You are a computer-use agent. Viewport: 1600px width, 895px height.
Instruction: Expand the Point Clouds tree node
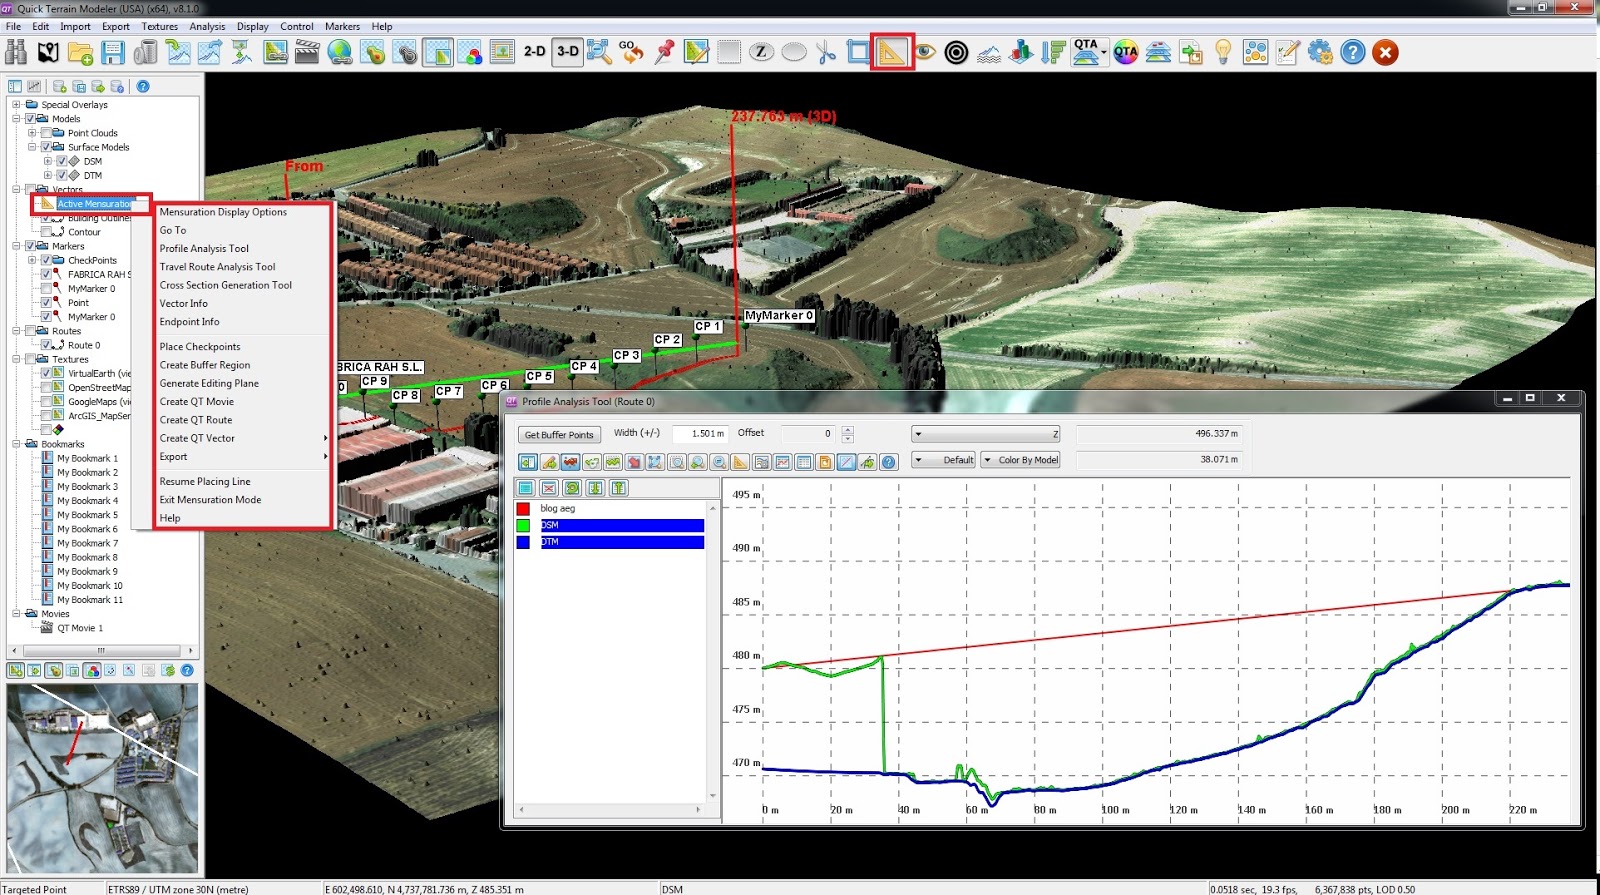31,132
